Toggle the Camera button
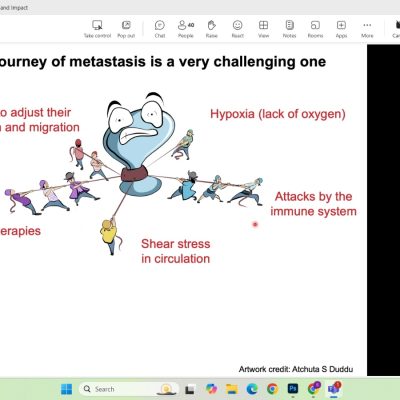This screenshot has width=400, height=400. [x=396, y=29]
